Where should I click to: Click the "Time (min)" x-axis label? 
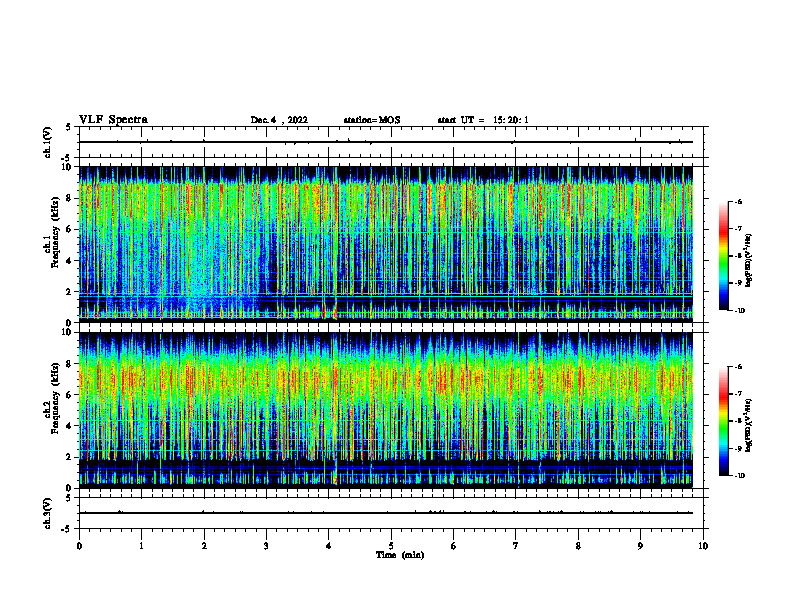(400, 555)
